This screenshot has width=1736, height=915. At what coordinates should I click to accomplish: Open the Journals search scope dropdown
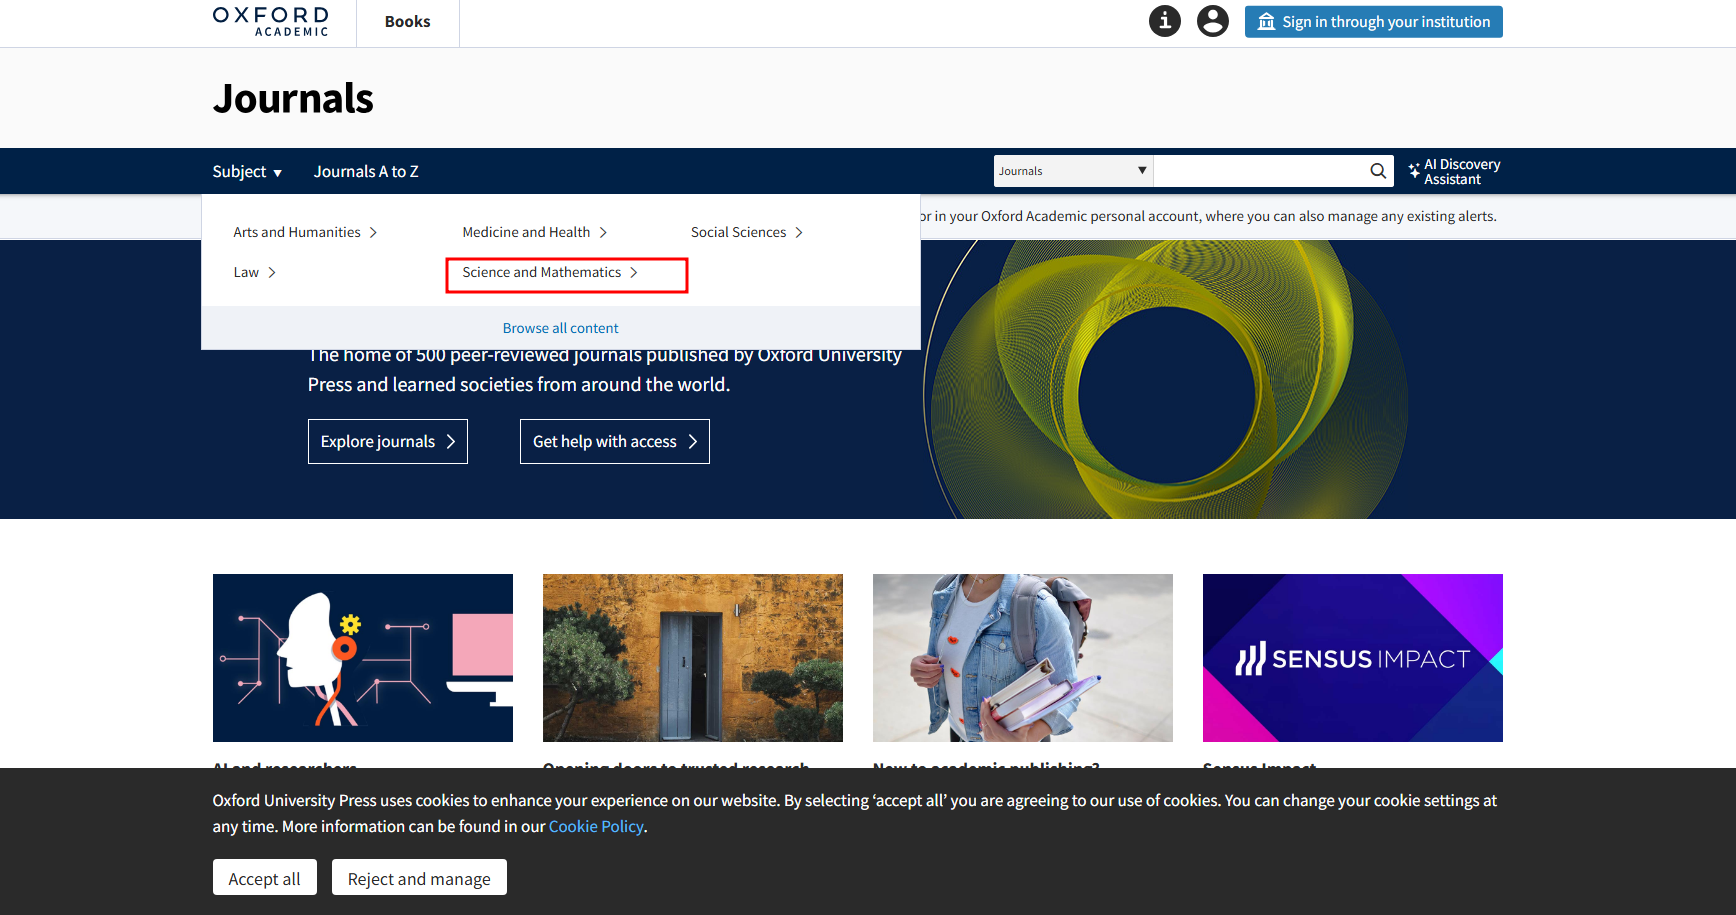(x=1072, y=171)
